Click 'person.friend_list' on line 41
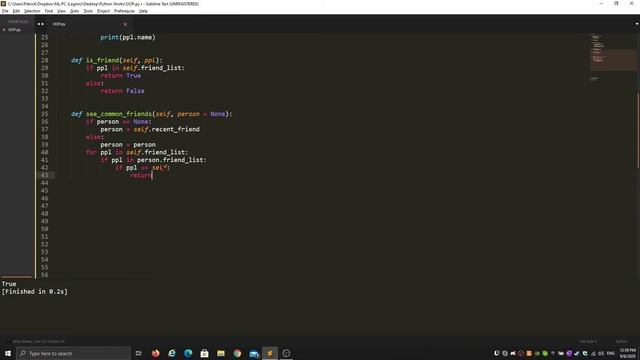The height and width of the screenshot is (360, 640). pos(171,160)
